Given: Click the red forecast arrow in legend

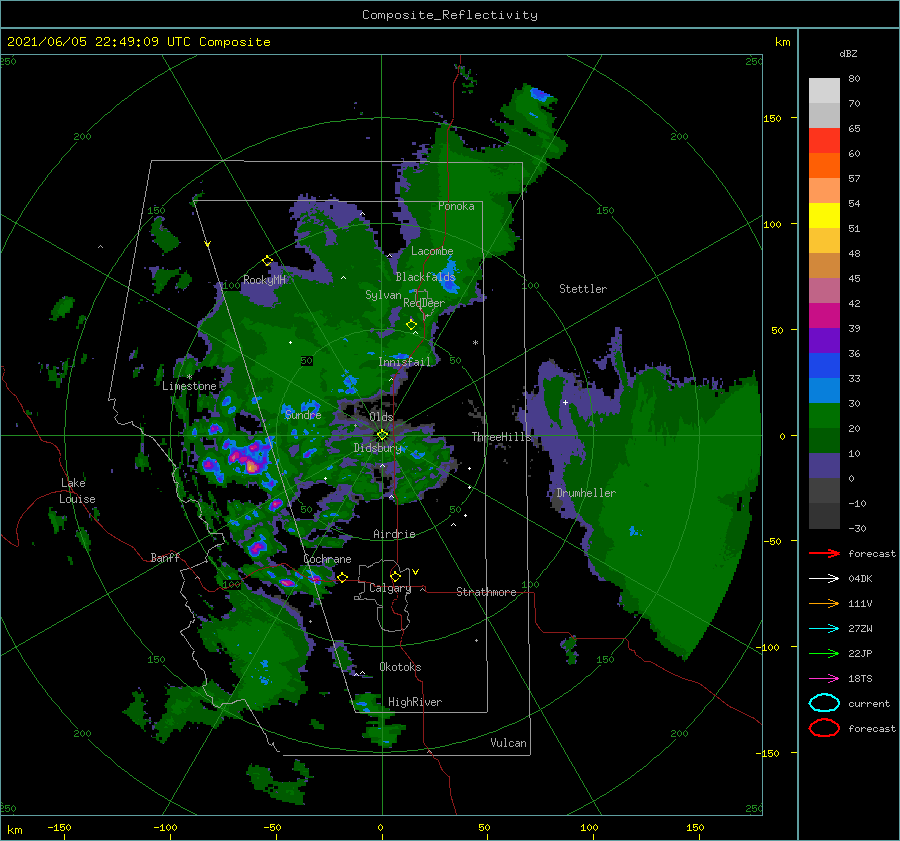Looking at the screenshot, I should pyautogui.click(x=824, y=553).
